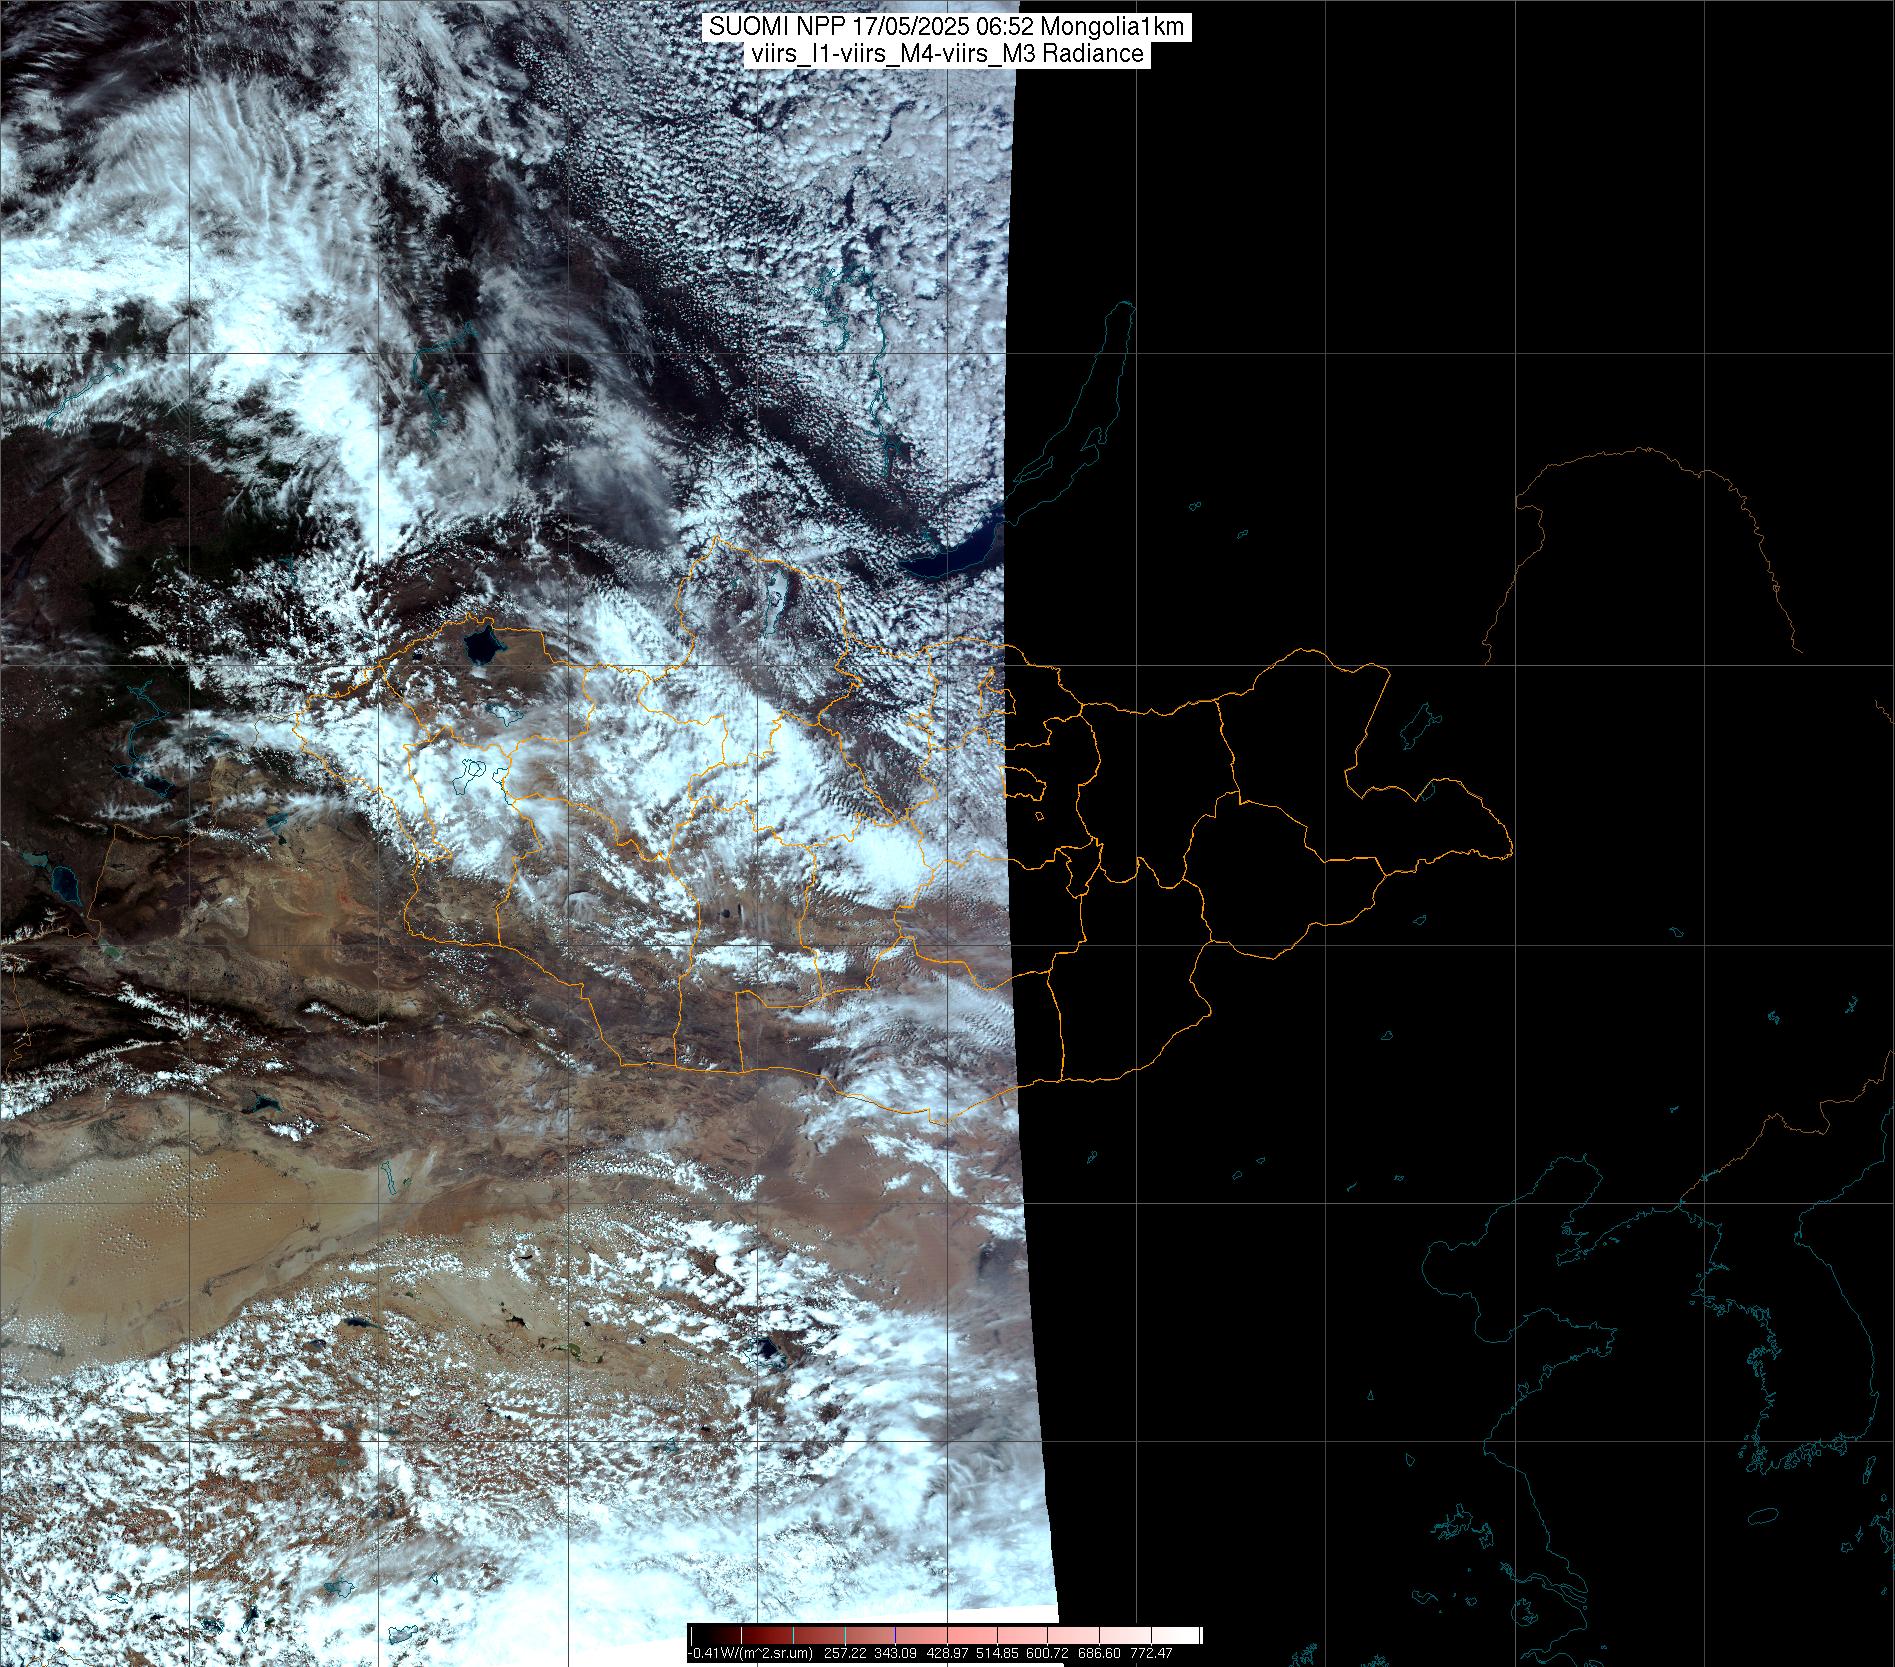Click the '772.47' scale value
Viewport: 1895px width, 1667px height.
coord(1151,1654)
